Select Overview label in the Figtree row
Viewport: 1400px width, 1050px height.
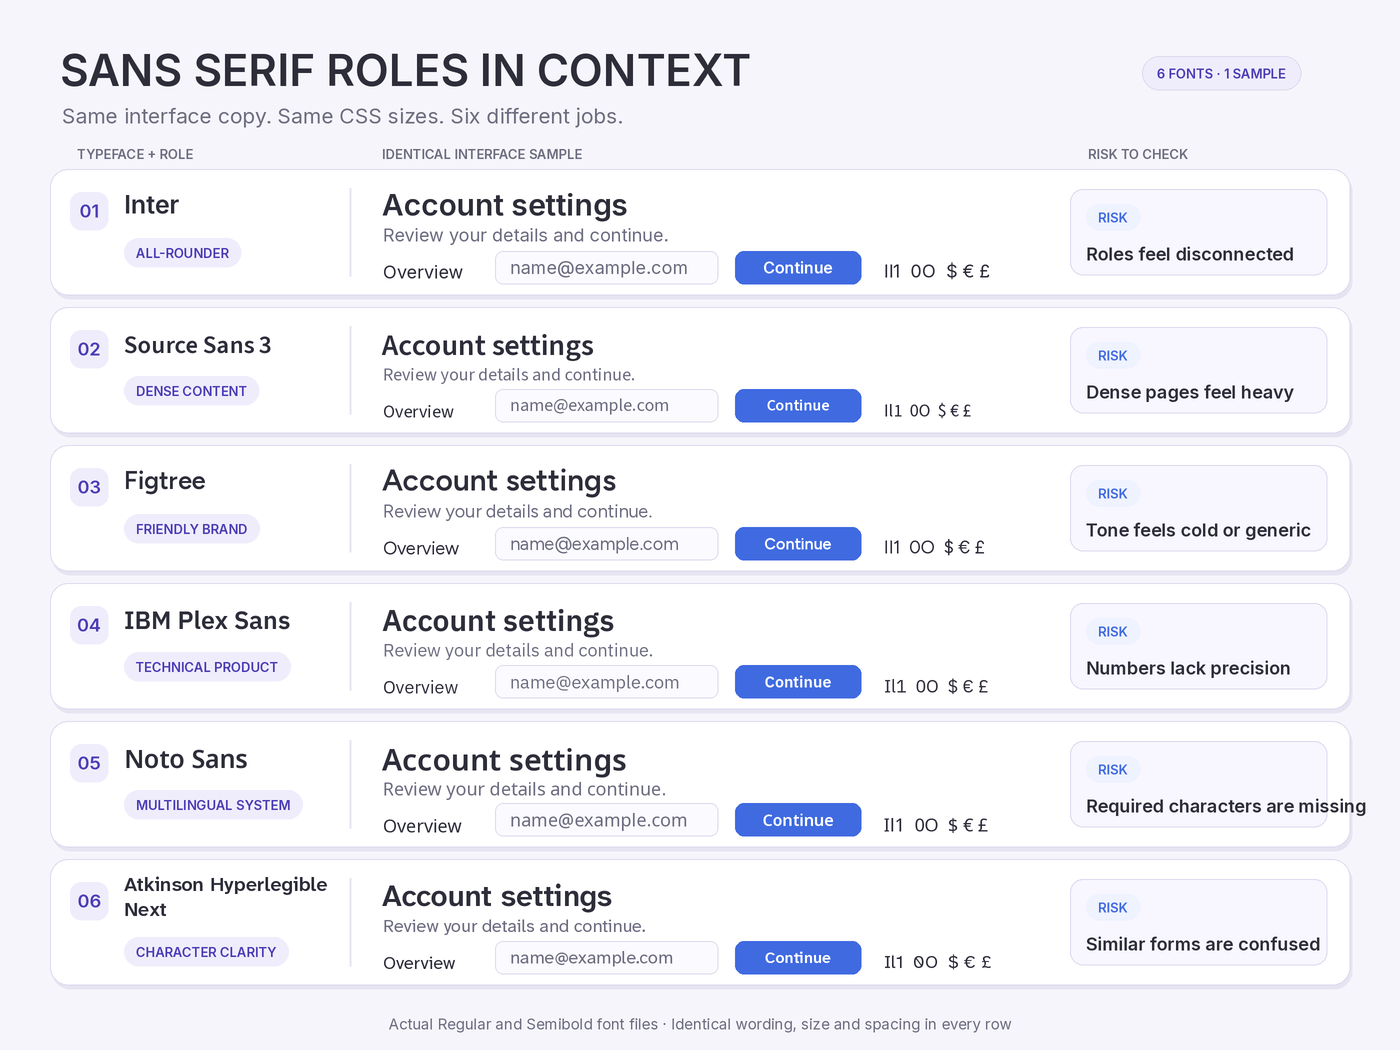(x=421, y=548)
